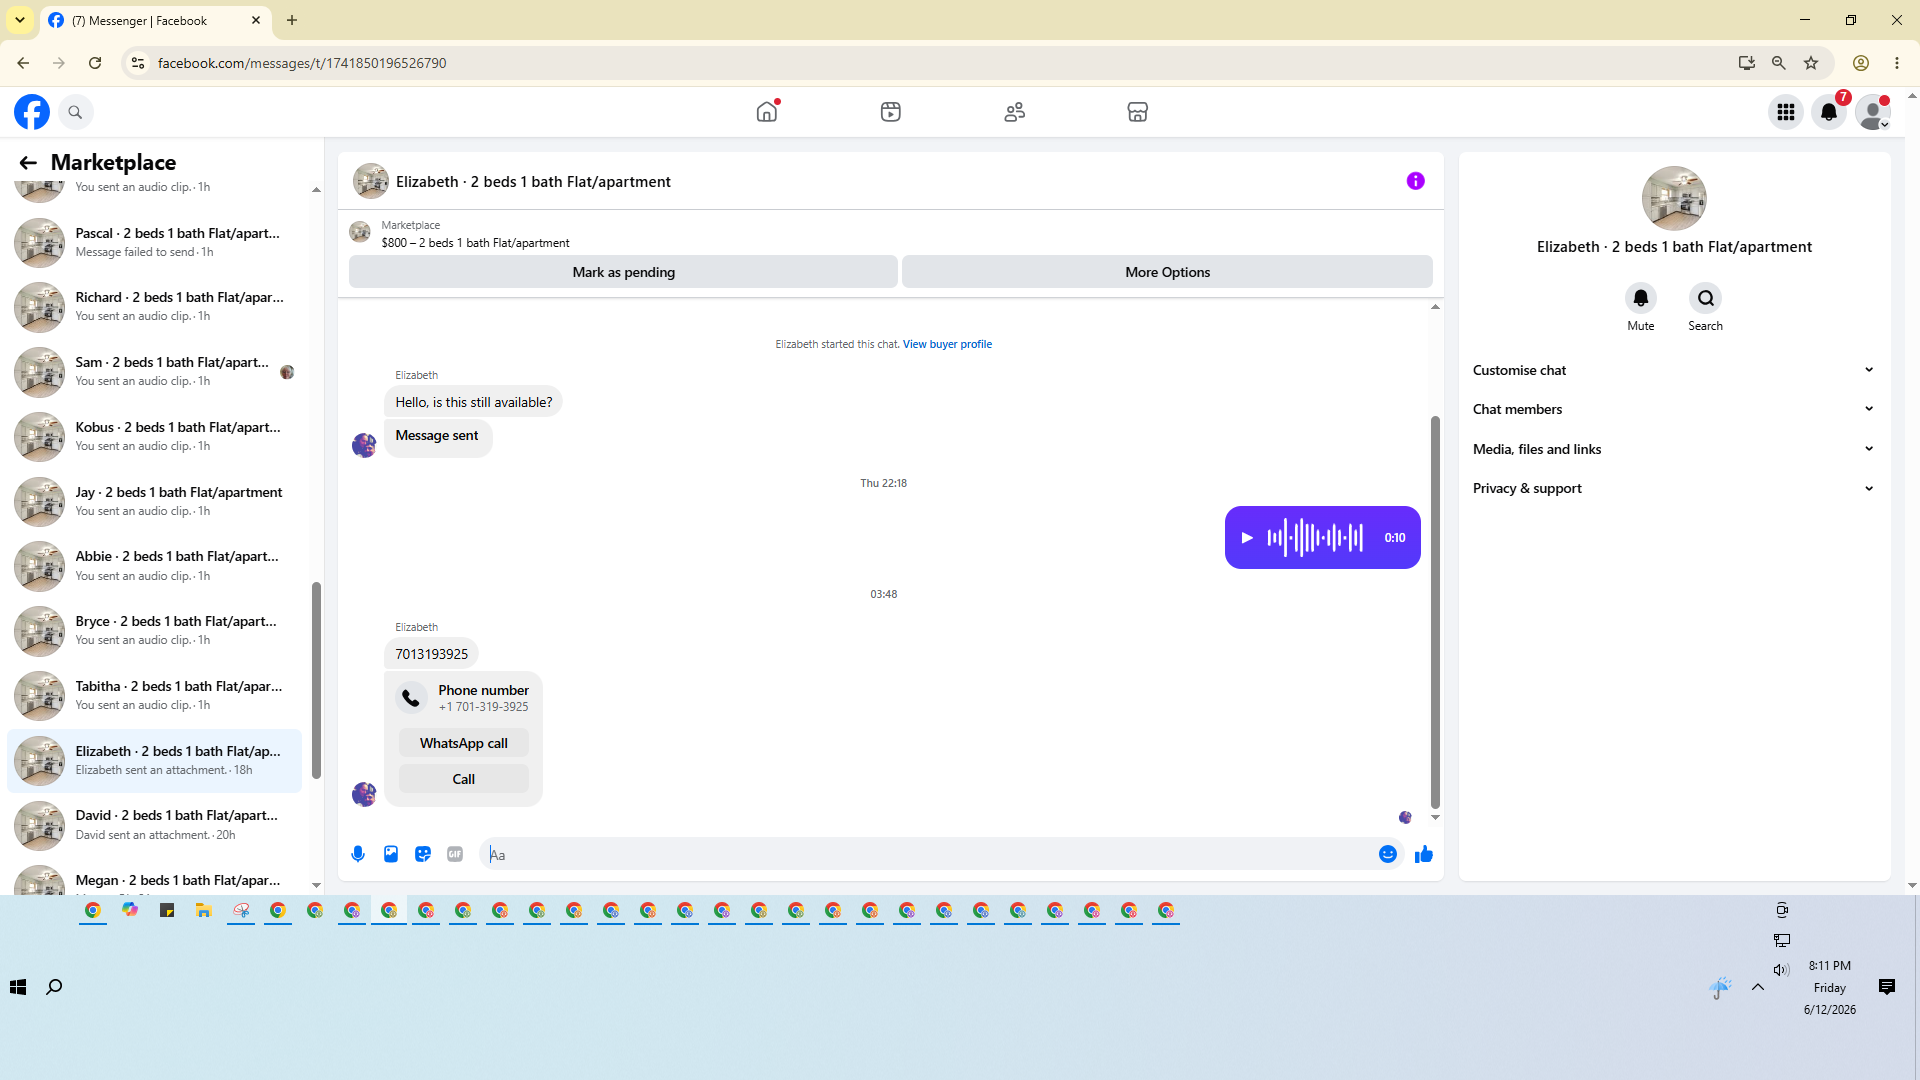Open the Facebook menu grid icon

click(1786, 112)
